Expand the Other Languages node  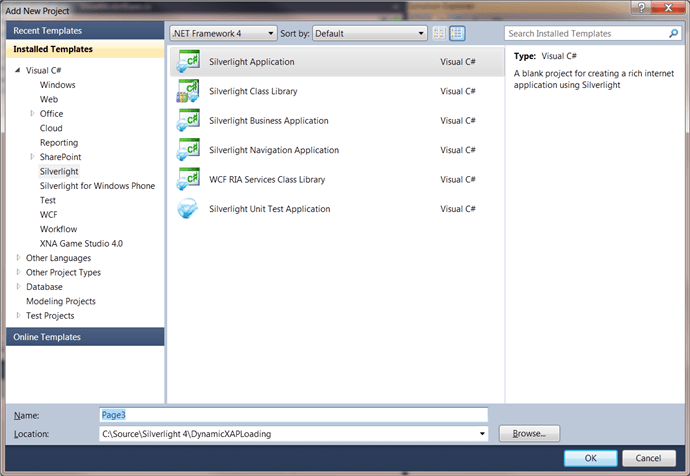[18, 258]
